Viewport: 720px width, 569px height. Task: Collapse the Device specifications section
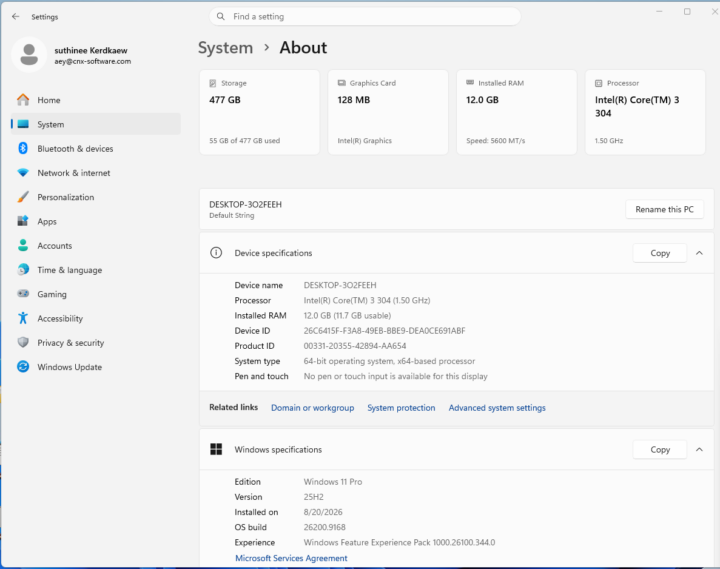(x=699, y=253)
